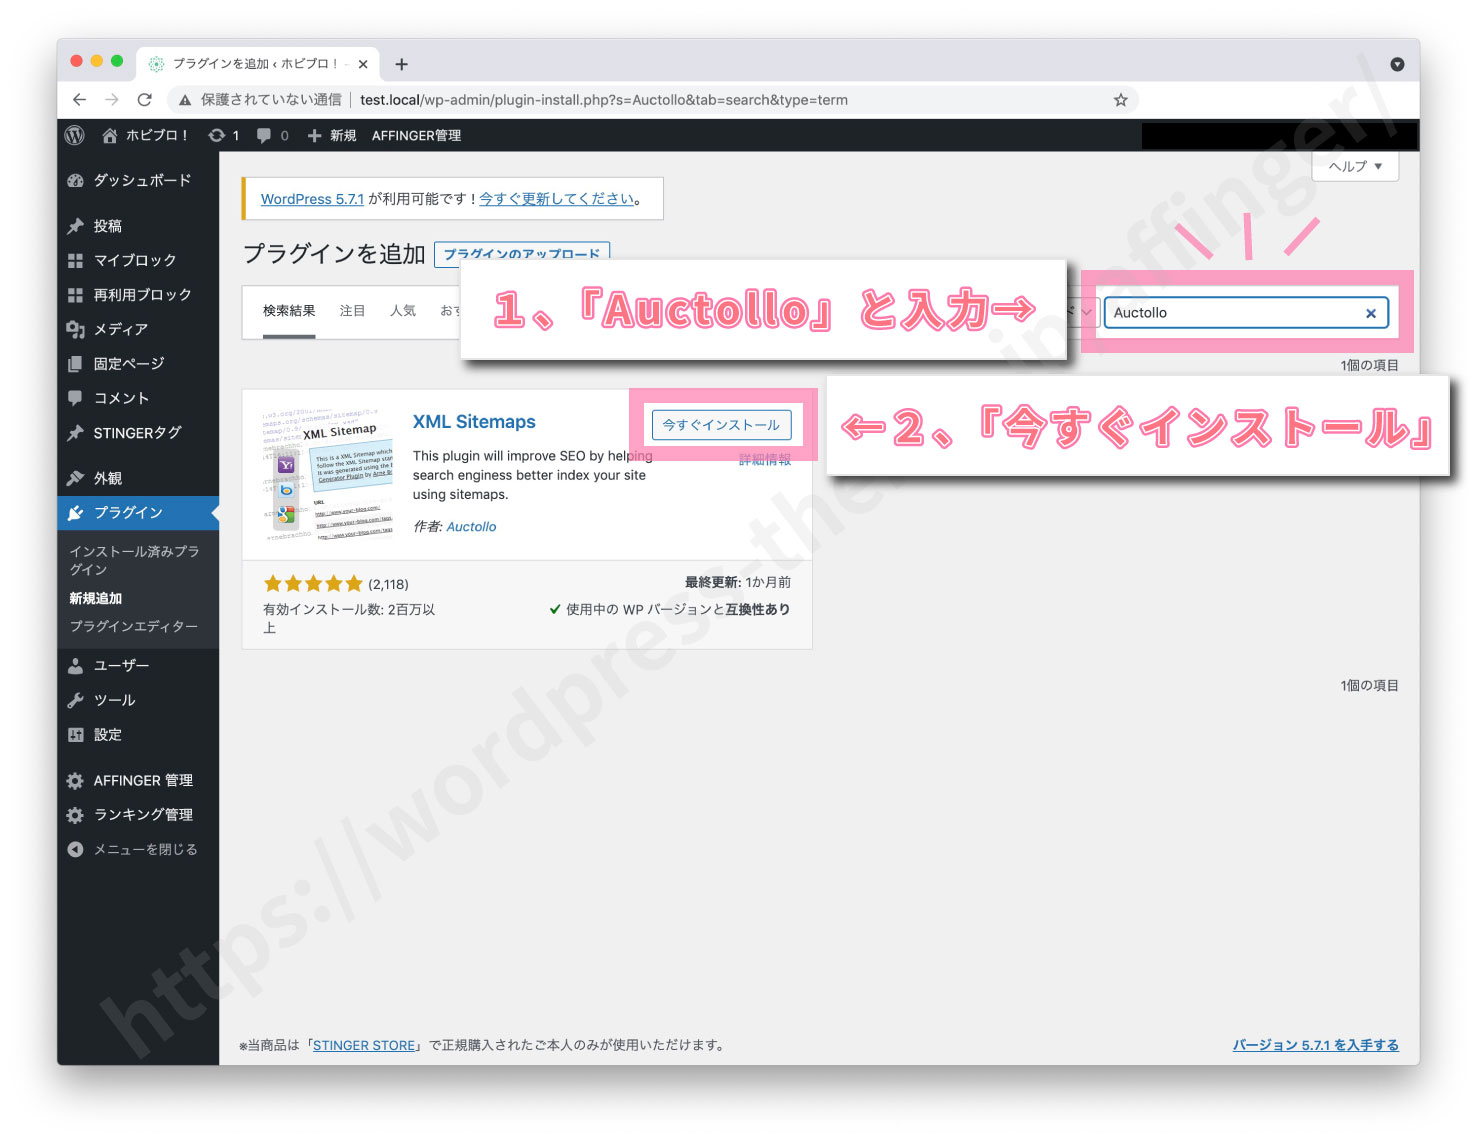Open the comments bubble icon in admin bar

click(x=272, y=135)
